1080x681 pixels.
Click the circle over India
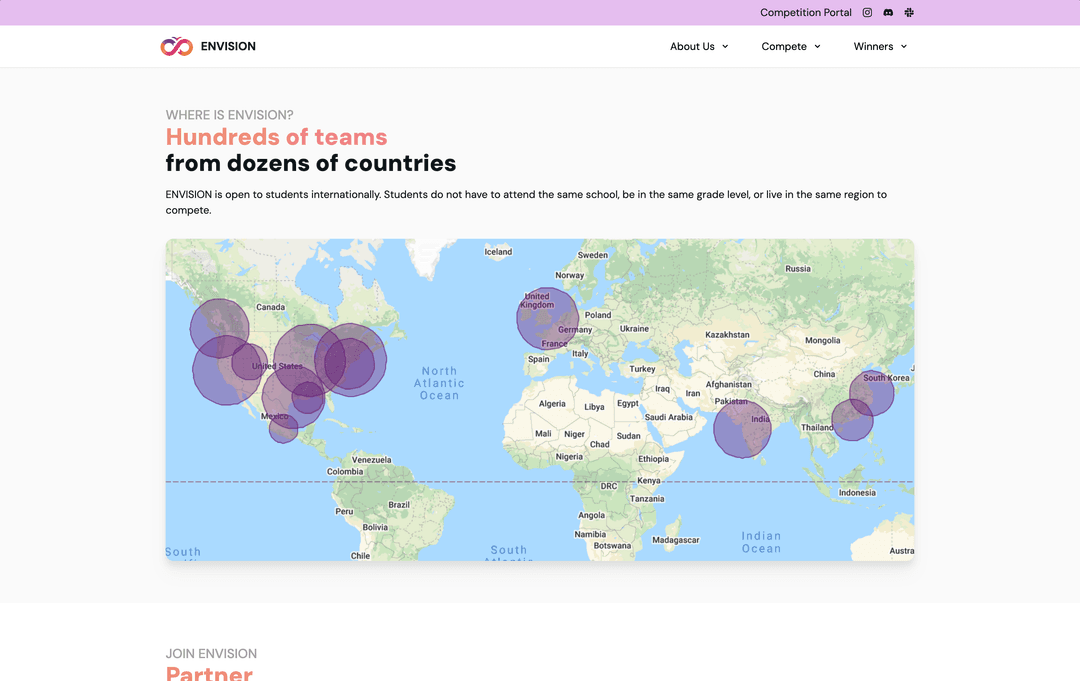742,429
